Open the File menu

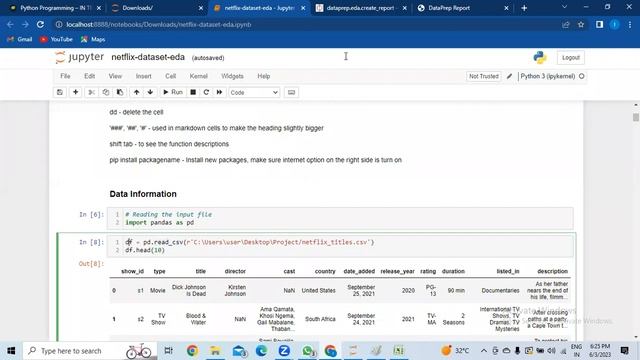(x=65, y=76)
